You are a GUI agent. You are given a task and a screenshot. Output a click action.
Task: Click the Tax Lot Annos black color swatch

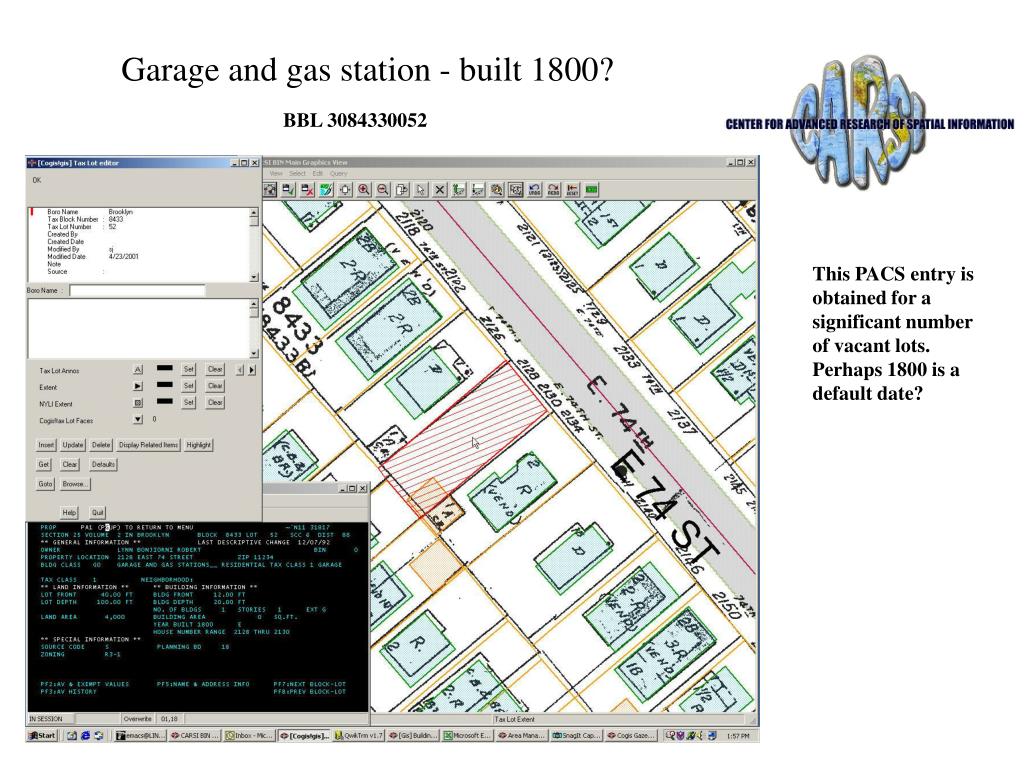pos(165,368)
